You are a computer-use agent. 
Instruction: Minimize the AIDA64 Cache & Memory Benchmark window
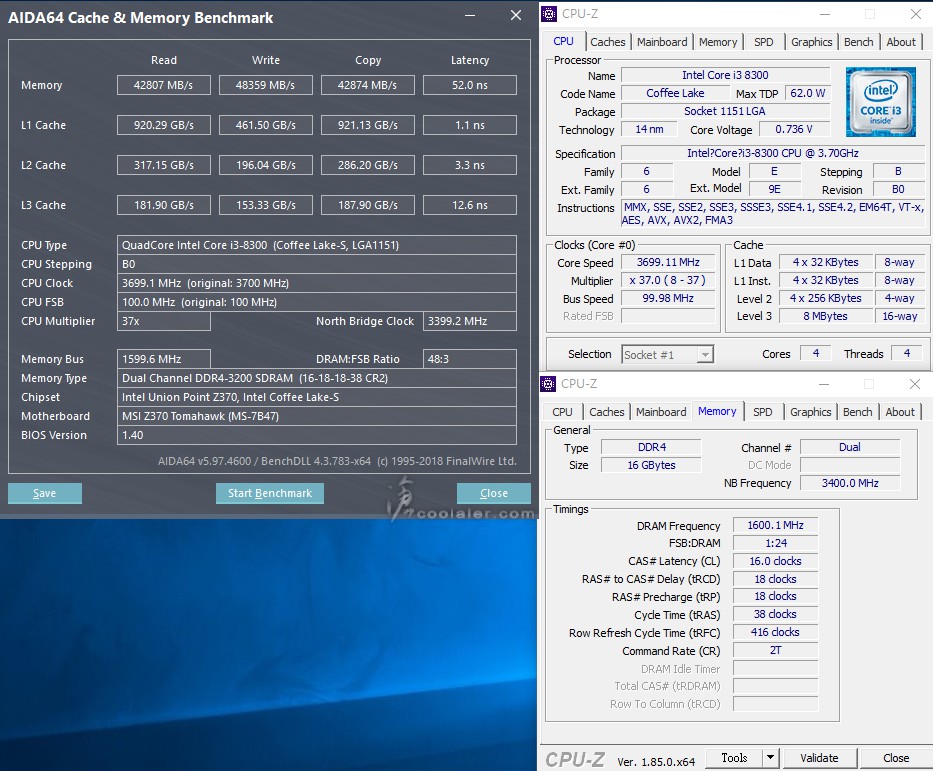tap(470, 15)
